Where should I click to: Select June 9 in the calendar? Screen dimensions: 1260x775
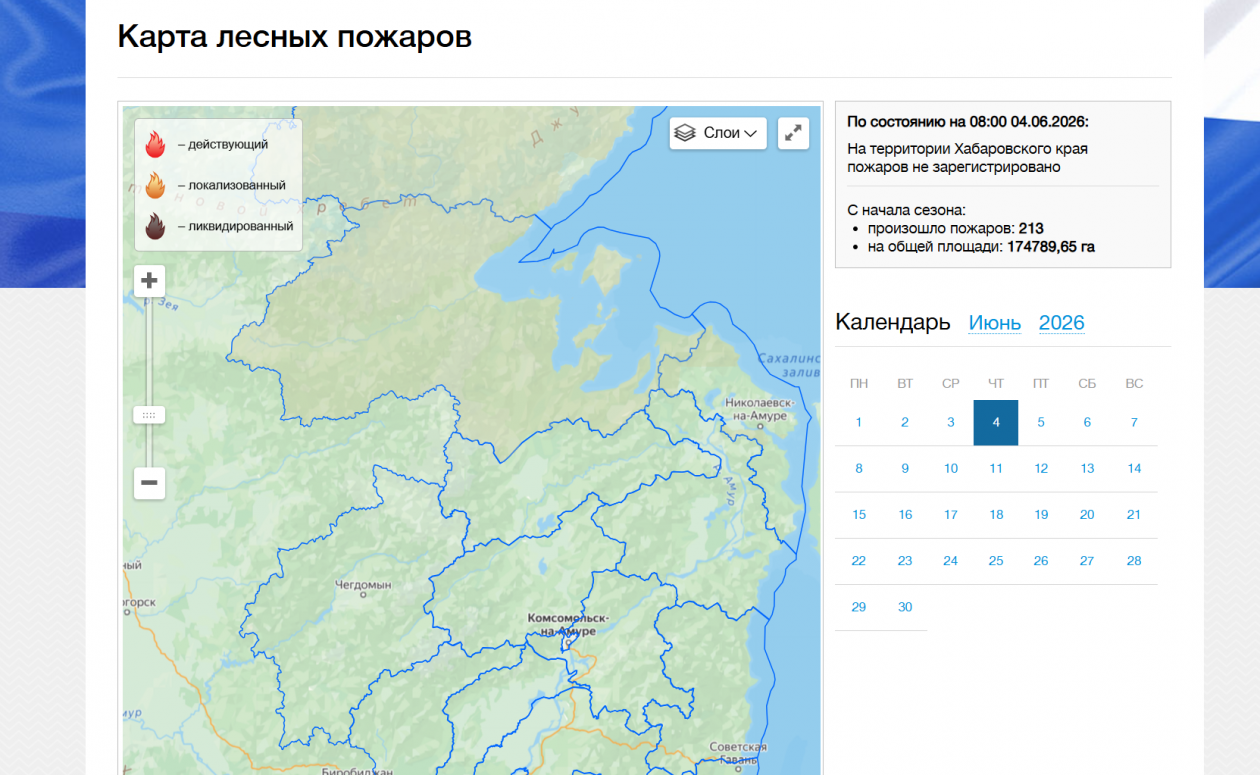point(905,468)
